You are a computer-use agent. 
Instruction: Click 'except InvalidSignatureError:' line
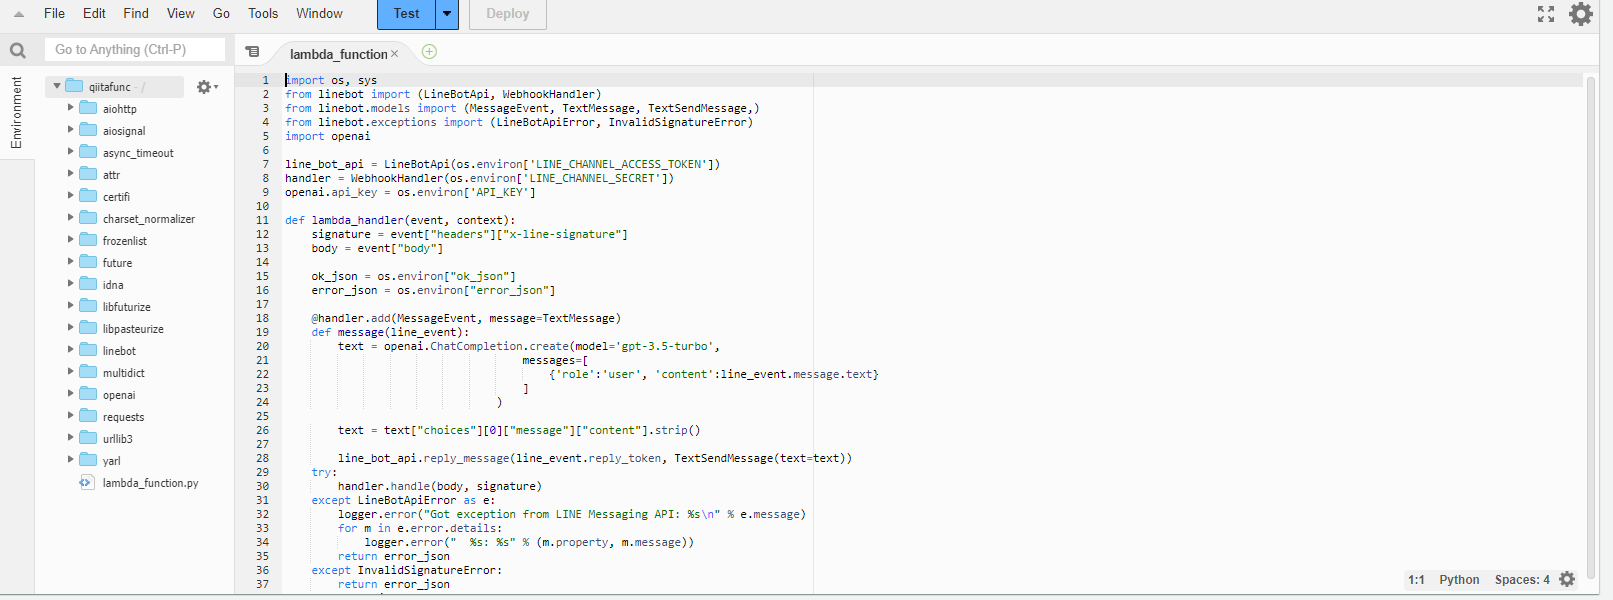(x=406, y=570)
